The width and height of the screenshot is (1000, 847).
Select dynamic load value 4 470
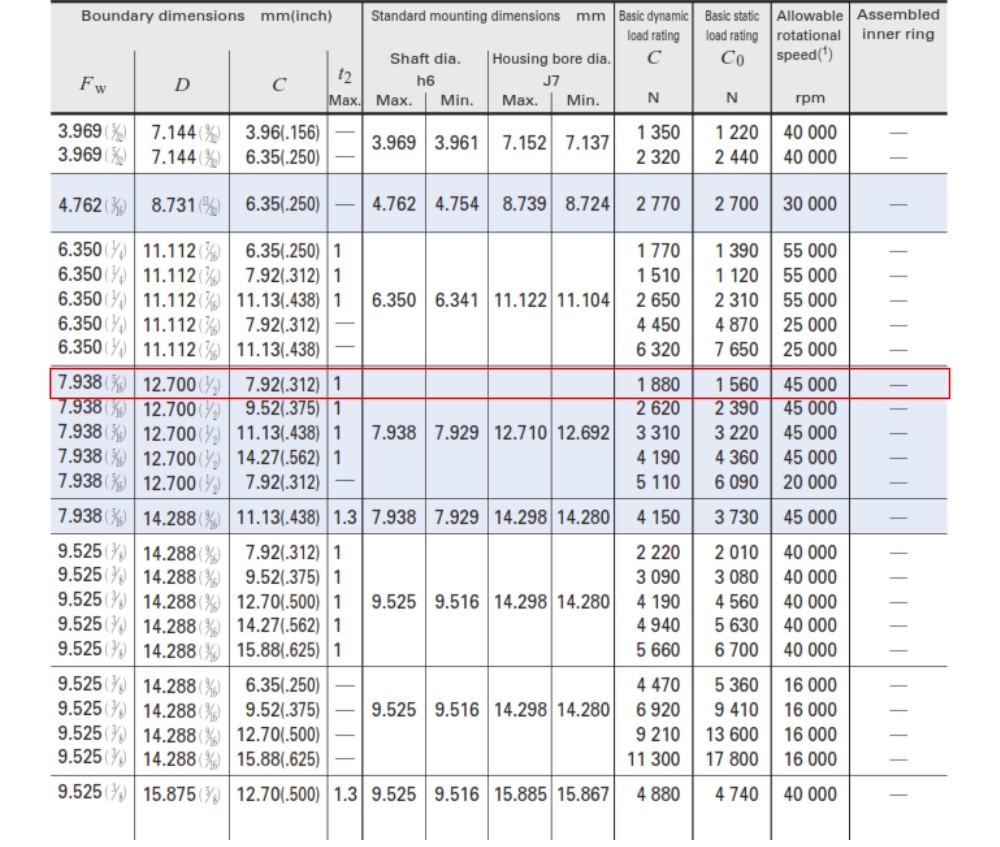658,686
